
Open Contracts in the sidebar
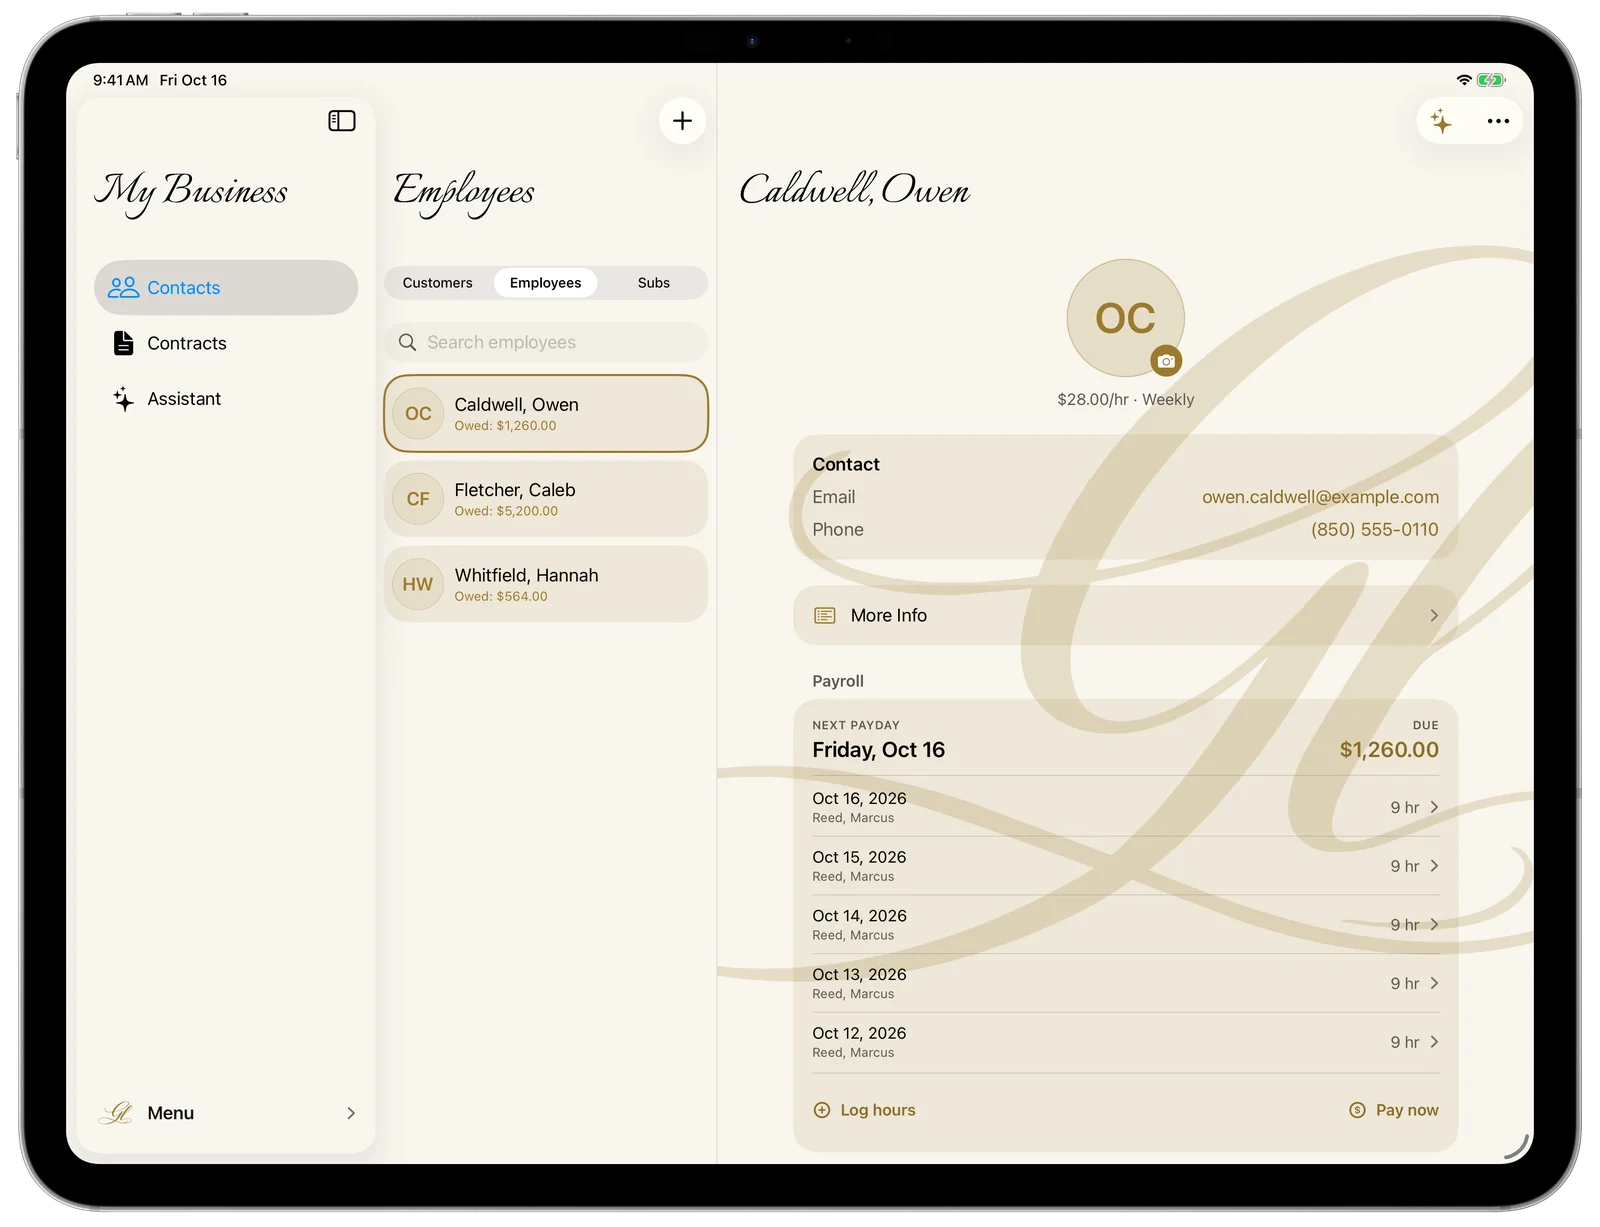pos(226,343)
